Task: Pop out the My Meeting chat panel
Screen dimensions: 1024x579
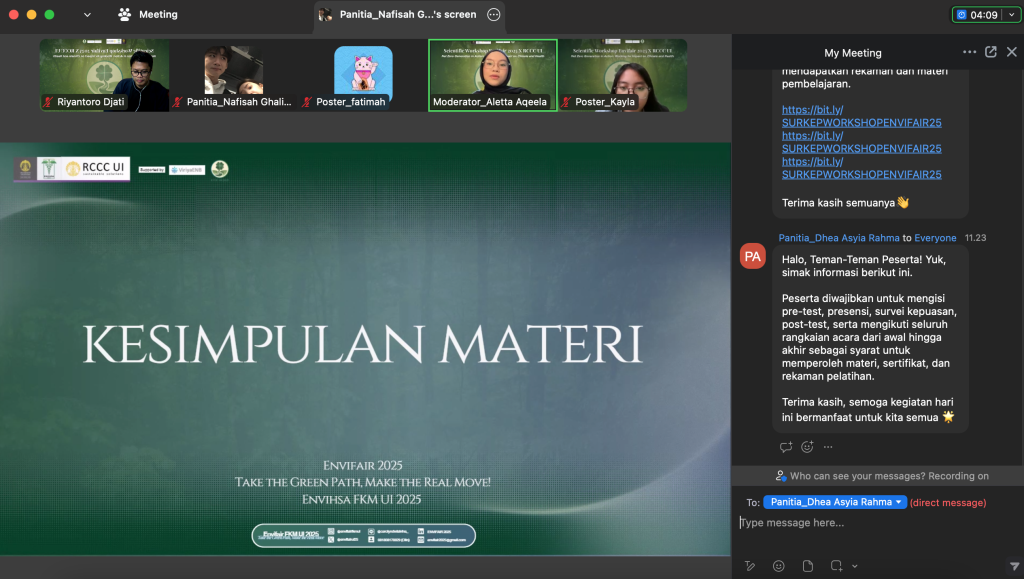Action: (x=991, y=52)
